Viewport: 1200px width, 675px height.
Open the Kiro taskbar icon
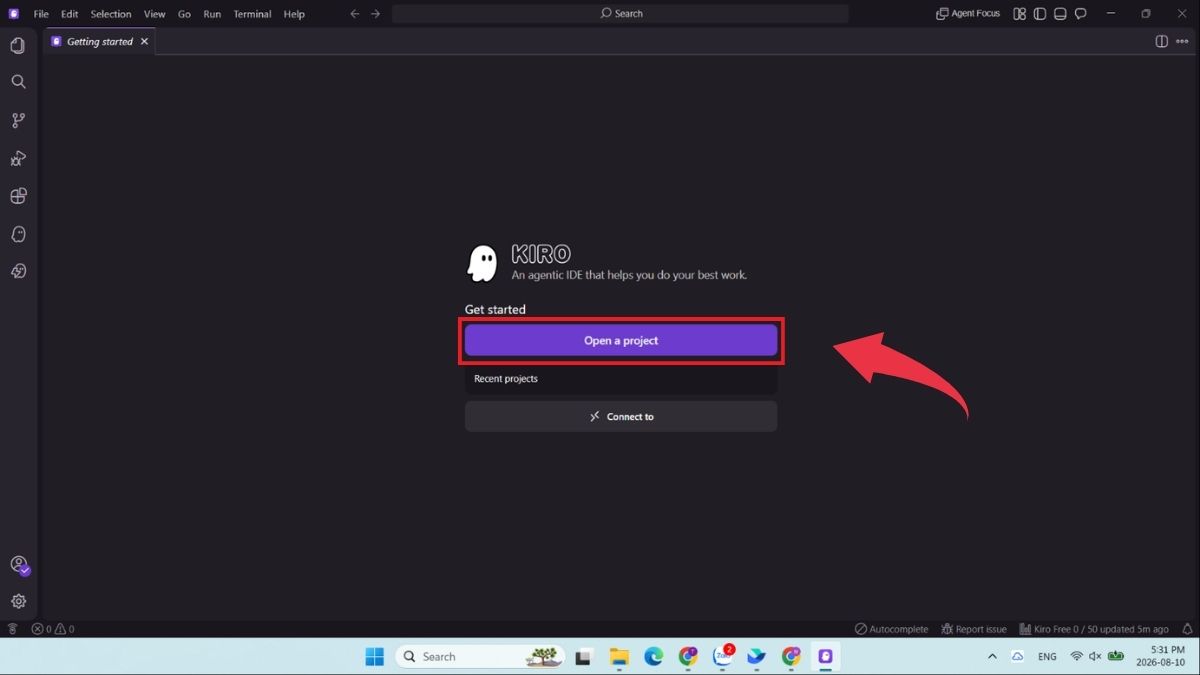825,656
